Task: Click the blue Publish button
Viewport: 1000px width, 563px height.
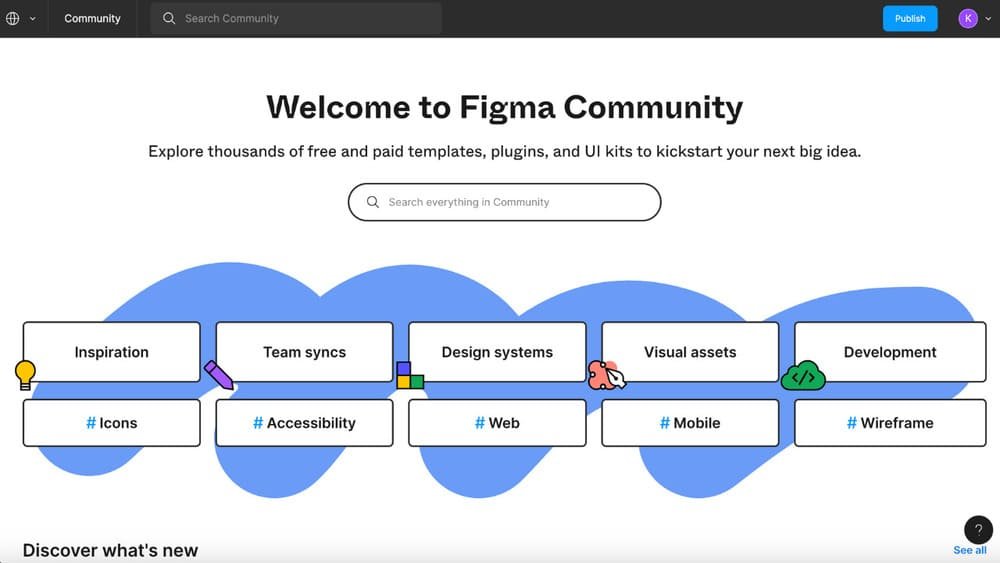Action: pos(909,18)
